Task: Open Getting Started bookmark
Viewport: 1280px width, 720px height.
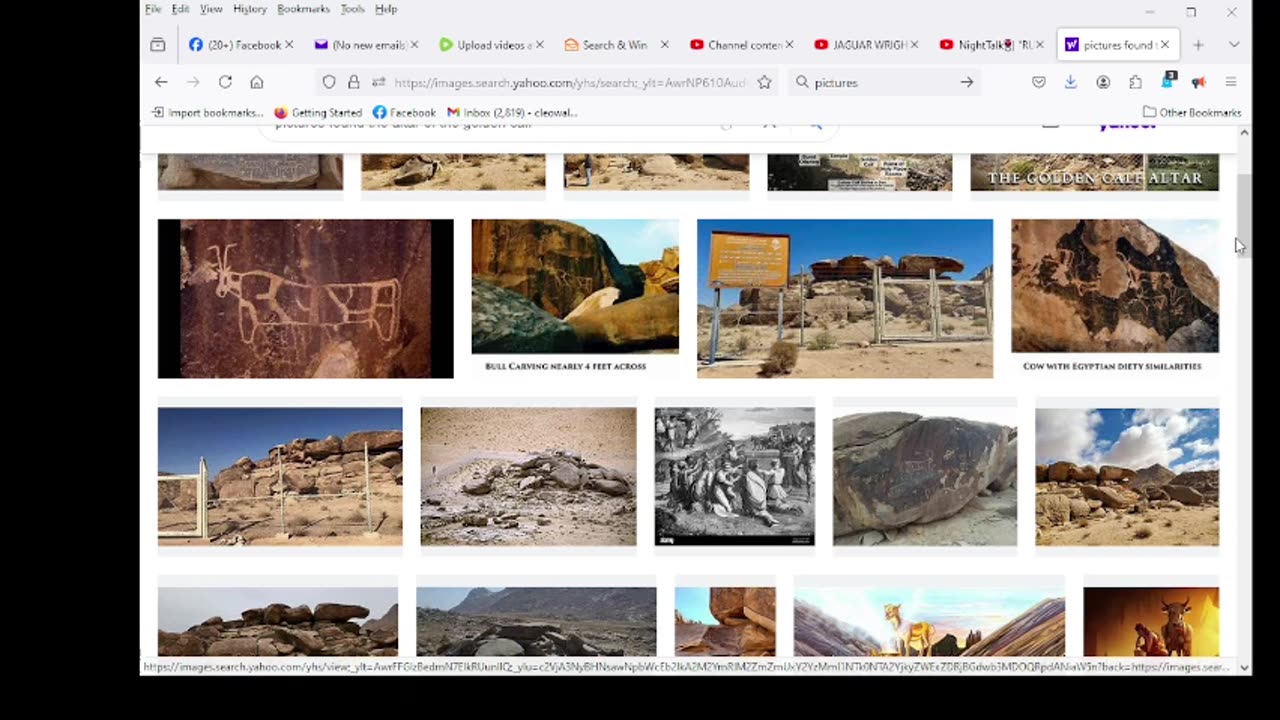Action: click(x=318, y=112)
